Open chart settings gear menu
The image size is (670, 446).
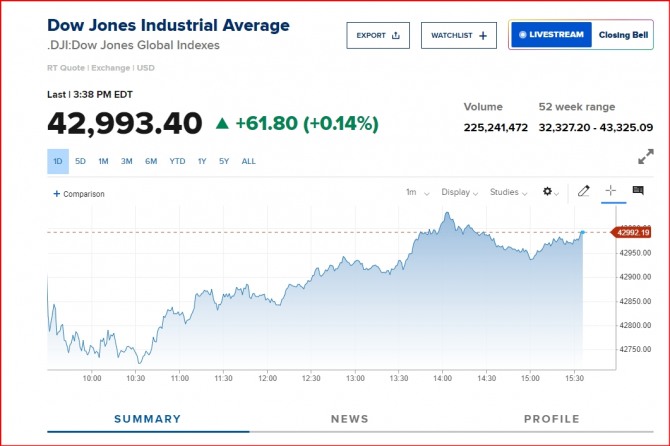(549, 192)
